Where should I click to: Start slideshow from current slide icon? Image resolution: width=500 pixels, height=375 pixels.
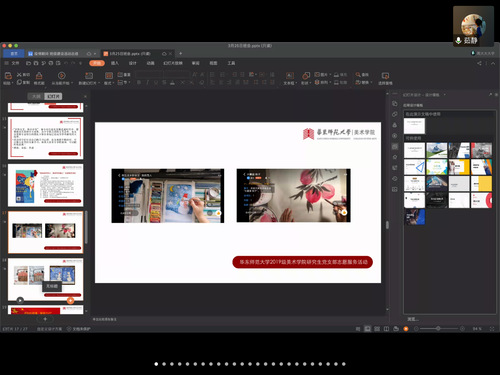[x=61, y=76]
